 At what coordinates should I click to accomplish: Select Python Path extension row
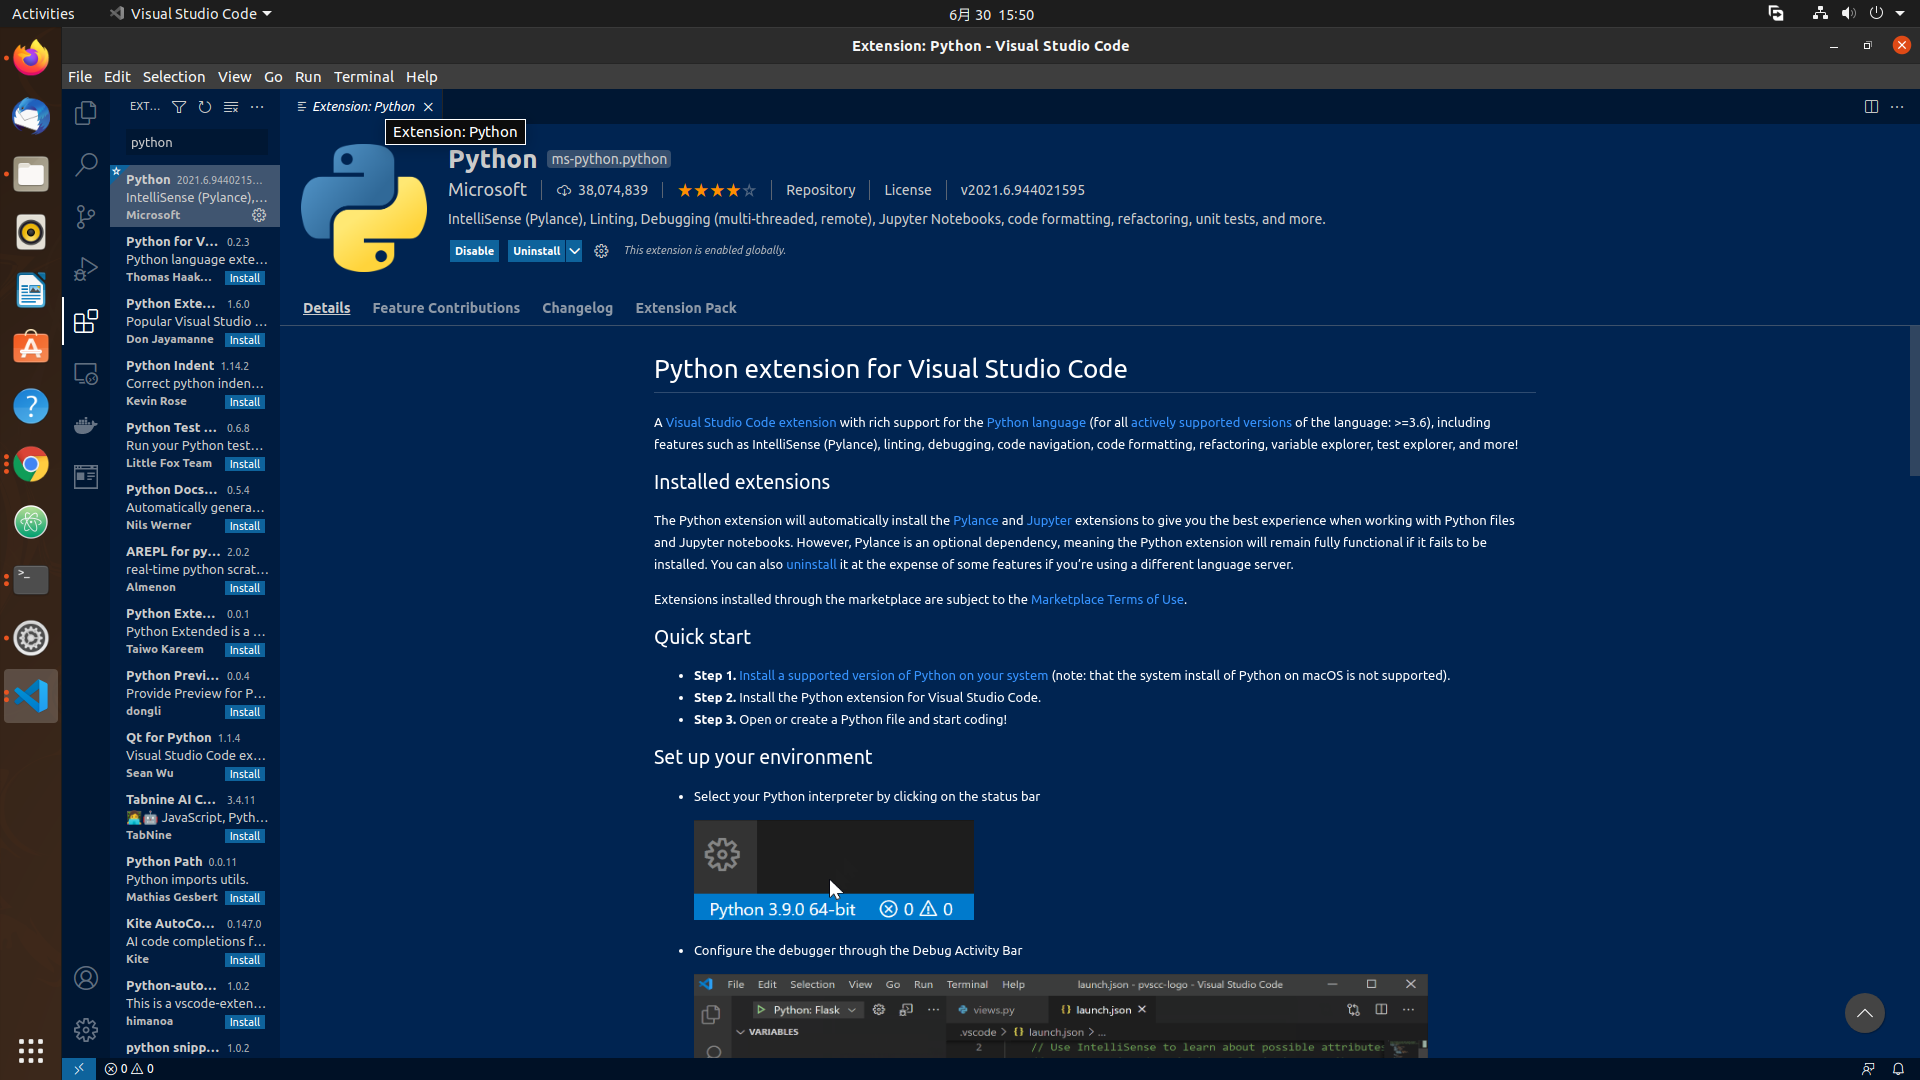pos(195,879)
